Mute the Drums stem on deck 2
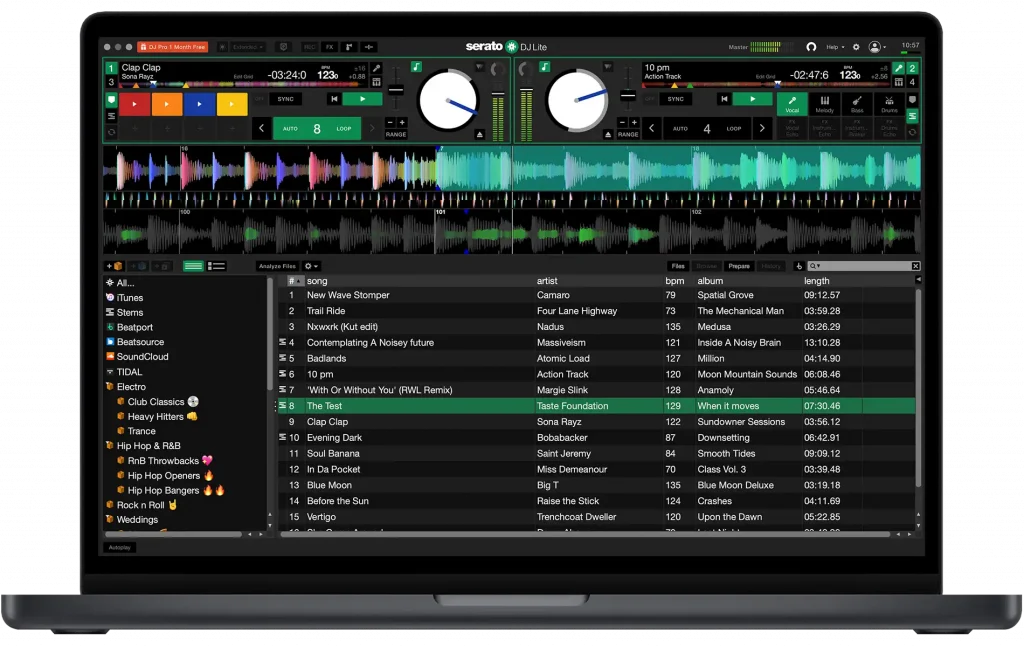The image size is (1024, 647). [x=890, y=104]
